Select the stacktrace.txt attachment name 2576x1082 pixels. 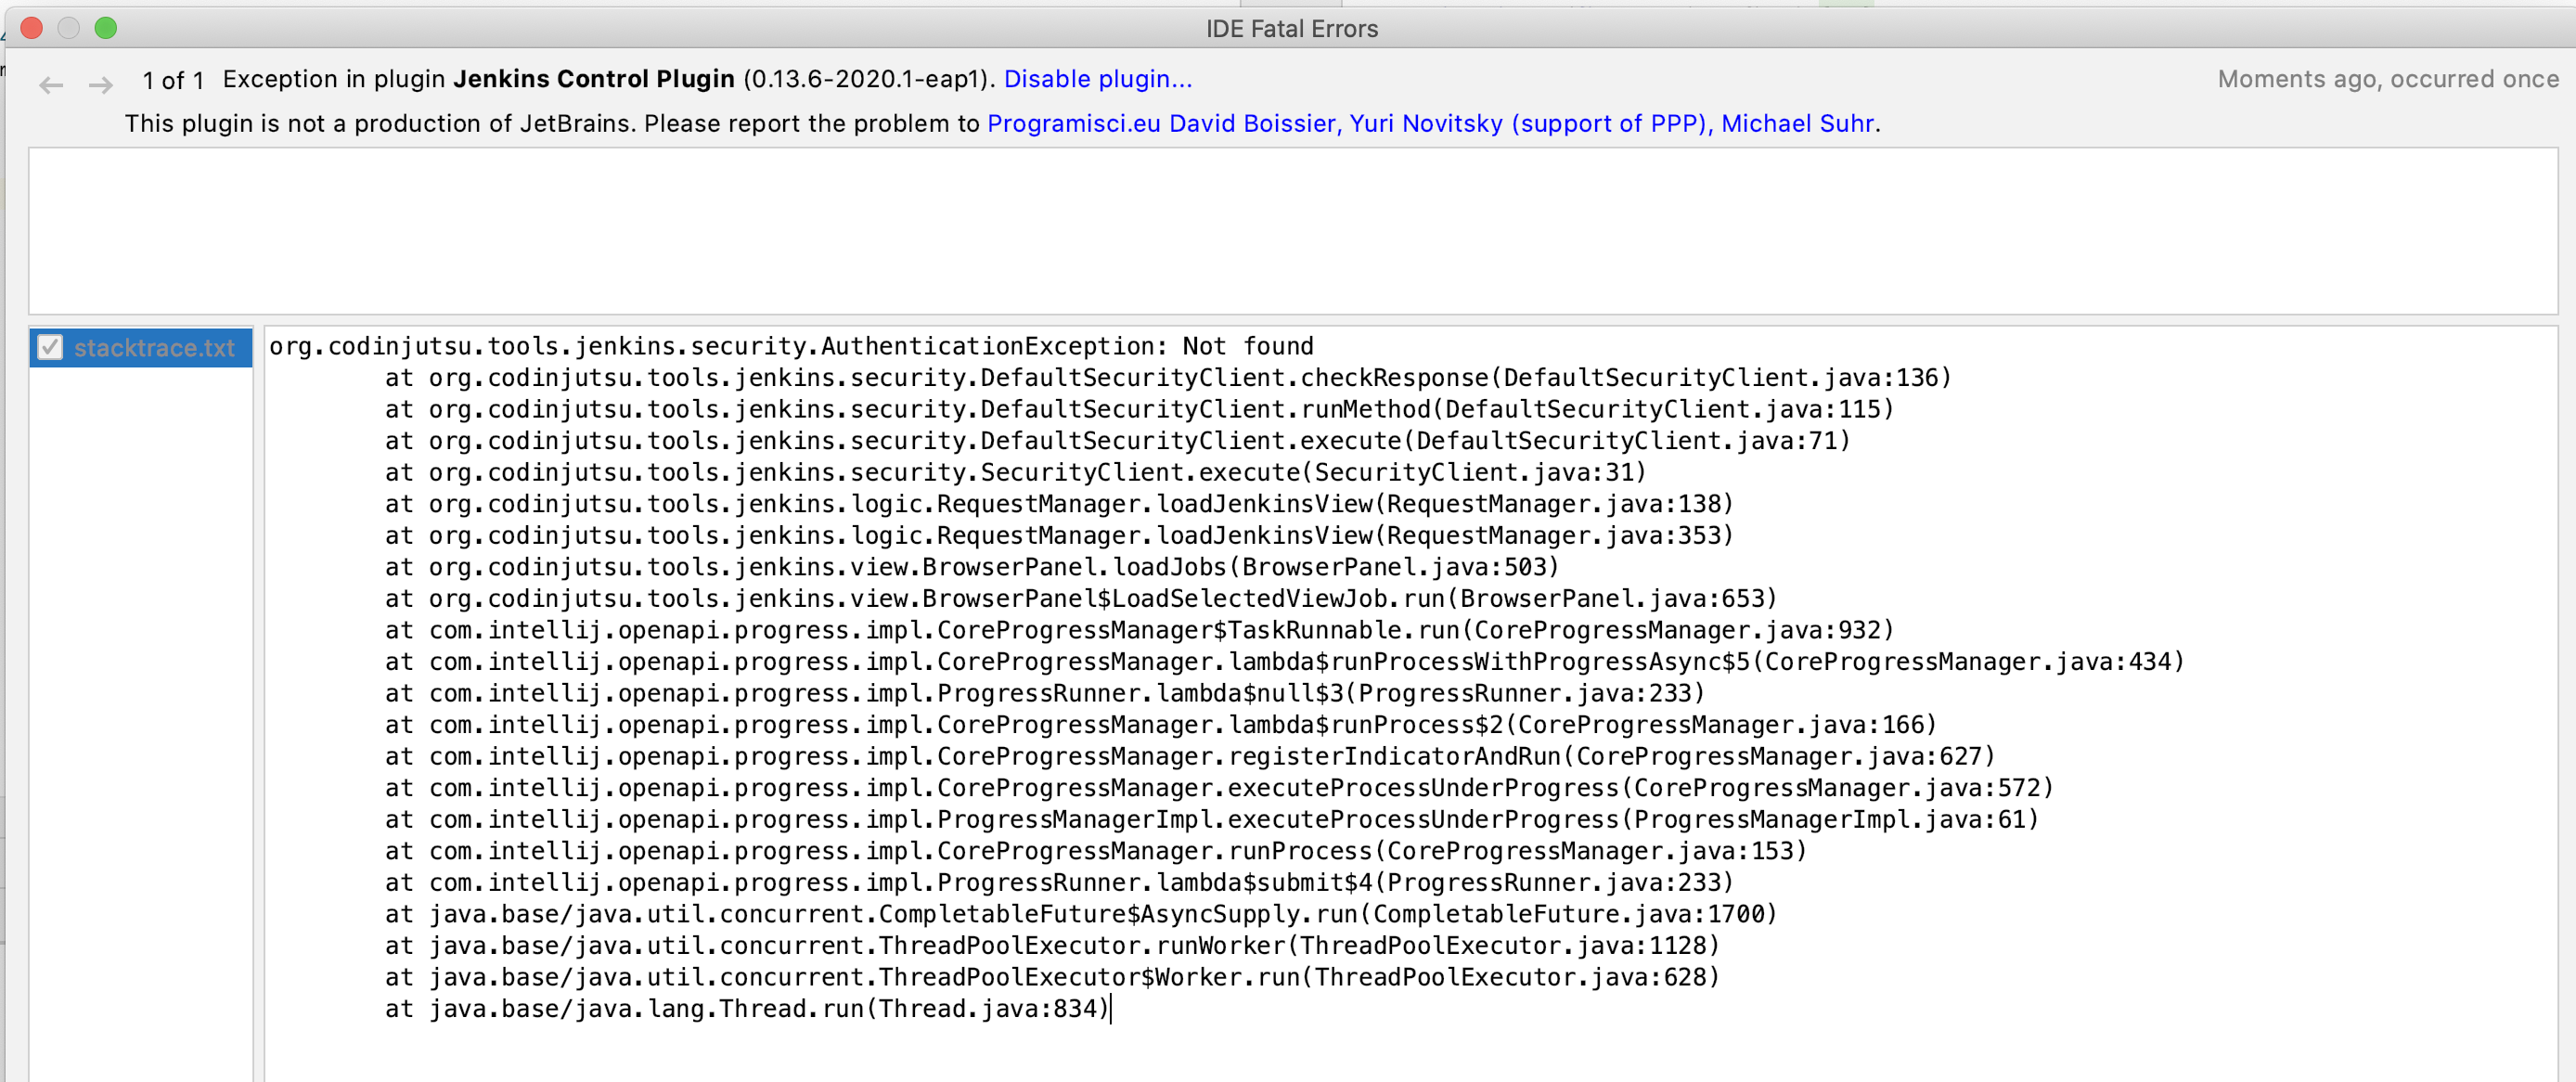pyautogui.click(x=154, y=348)
